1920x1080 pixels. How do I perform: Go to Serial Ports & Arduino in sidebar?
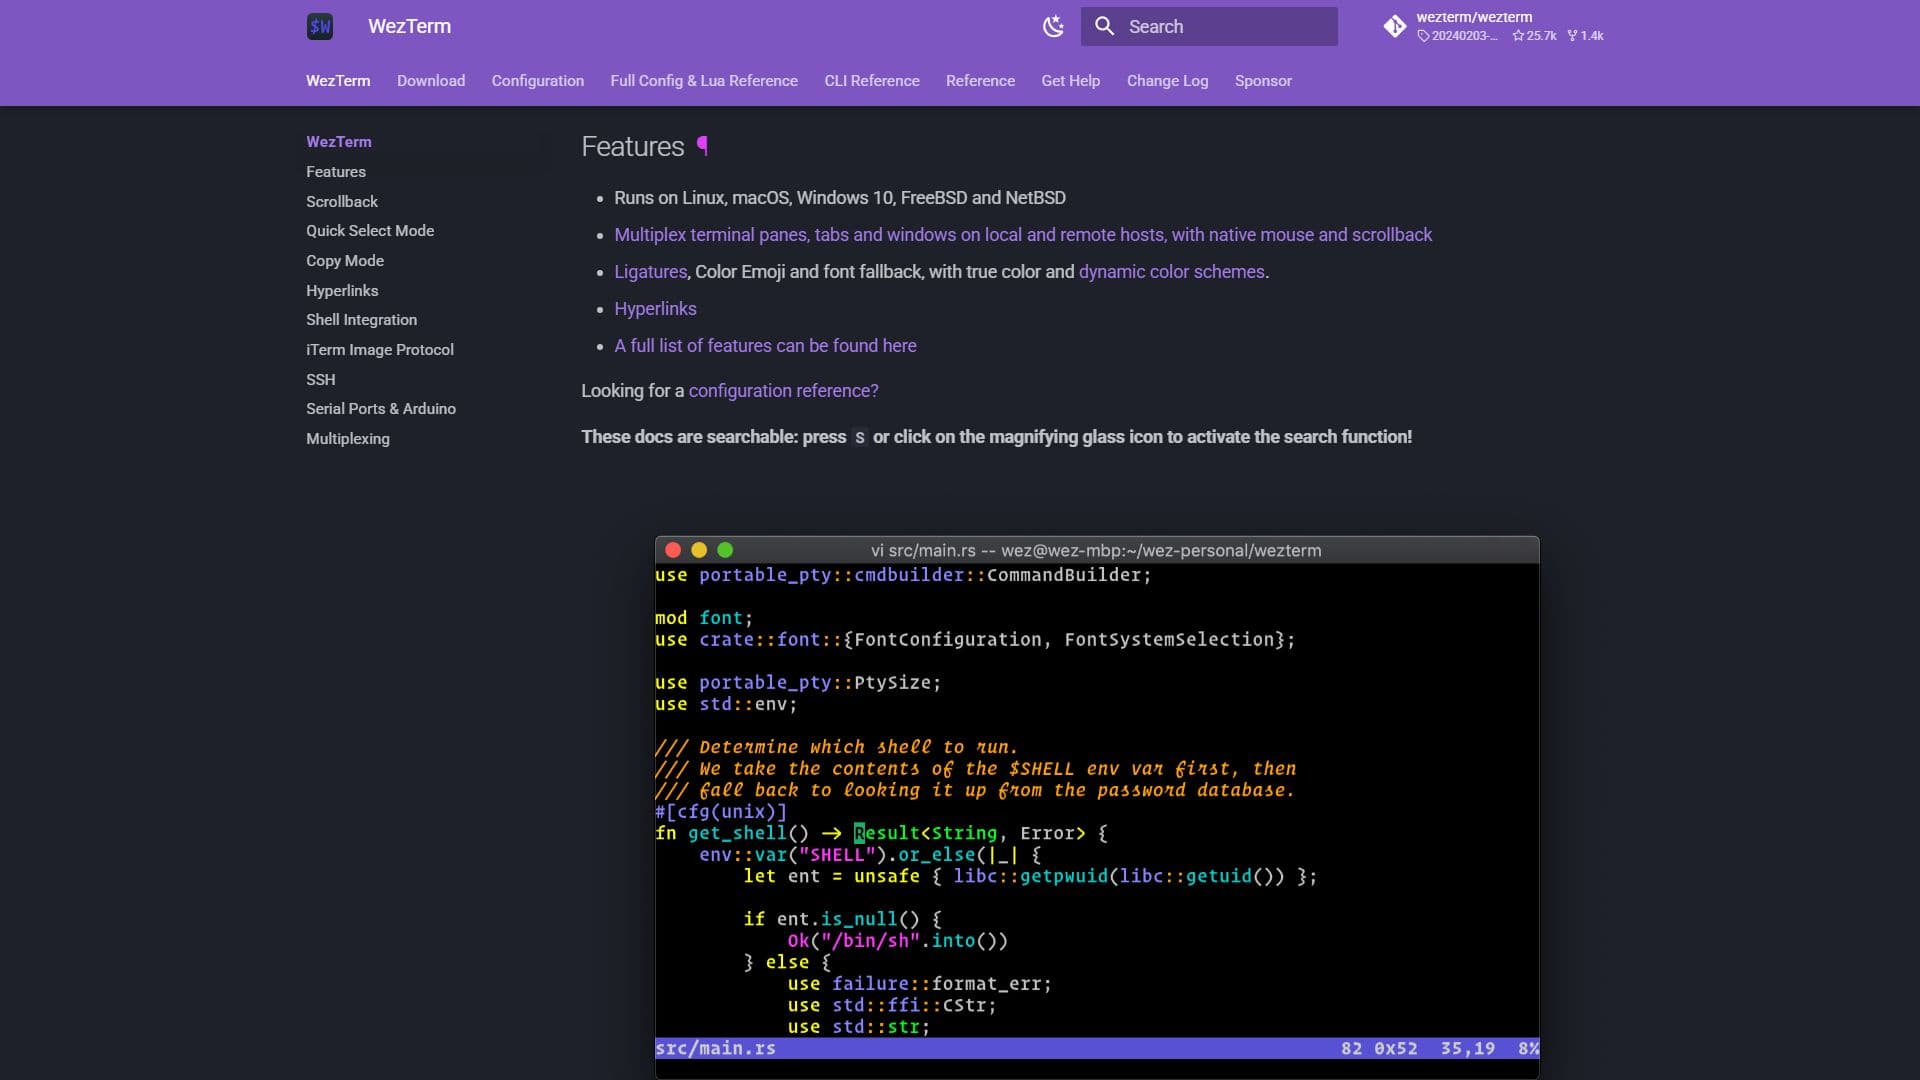point(381,409)
